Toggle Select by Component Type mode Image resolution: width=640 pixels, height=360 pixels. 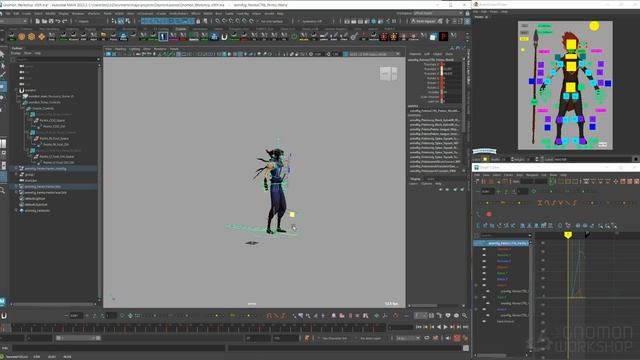(128, 21)
